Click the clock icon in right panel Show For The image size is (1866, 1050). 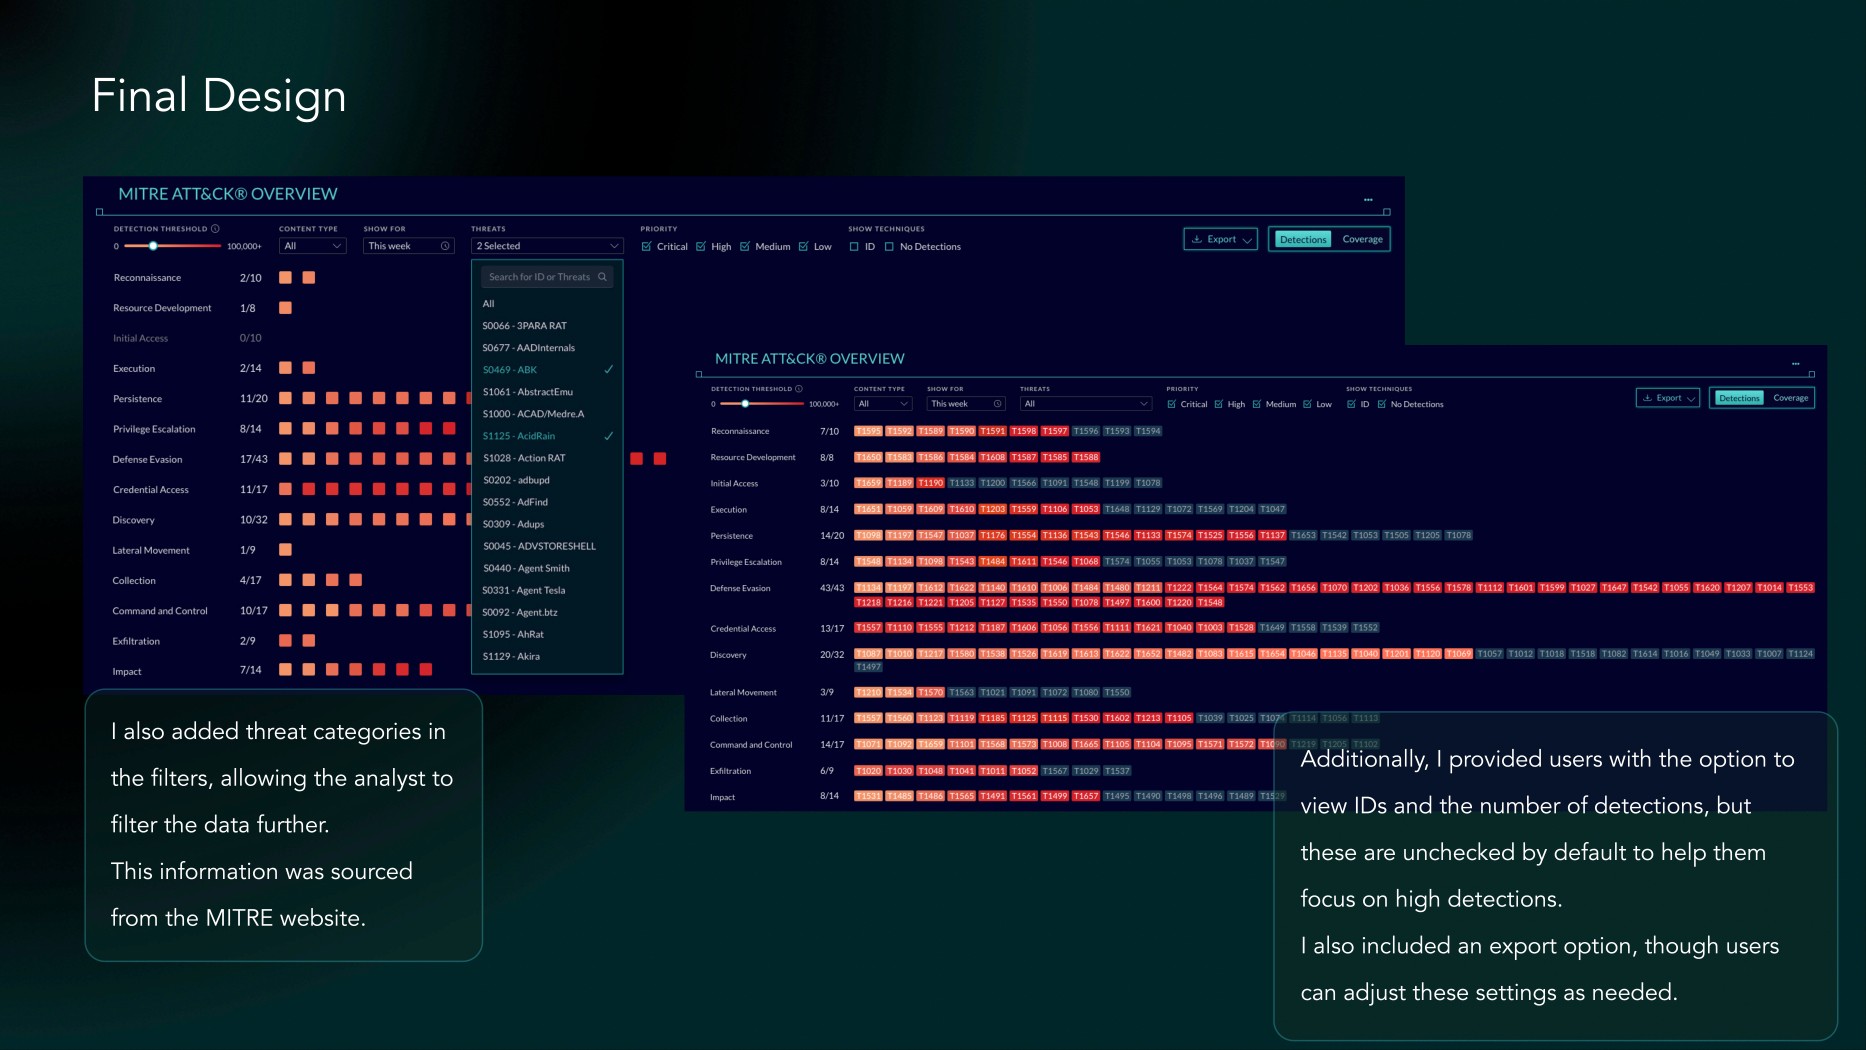(x=997, y=404)
